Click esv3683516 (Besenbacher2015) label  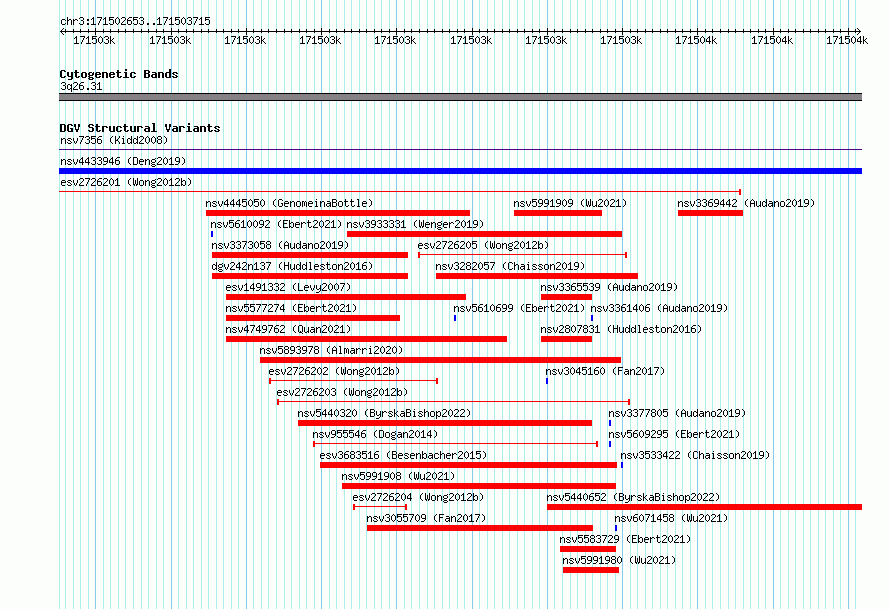(403, 455)
